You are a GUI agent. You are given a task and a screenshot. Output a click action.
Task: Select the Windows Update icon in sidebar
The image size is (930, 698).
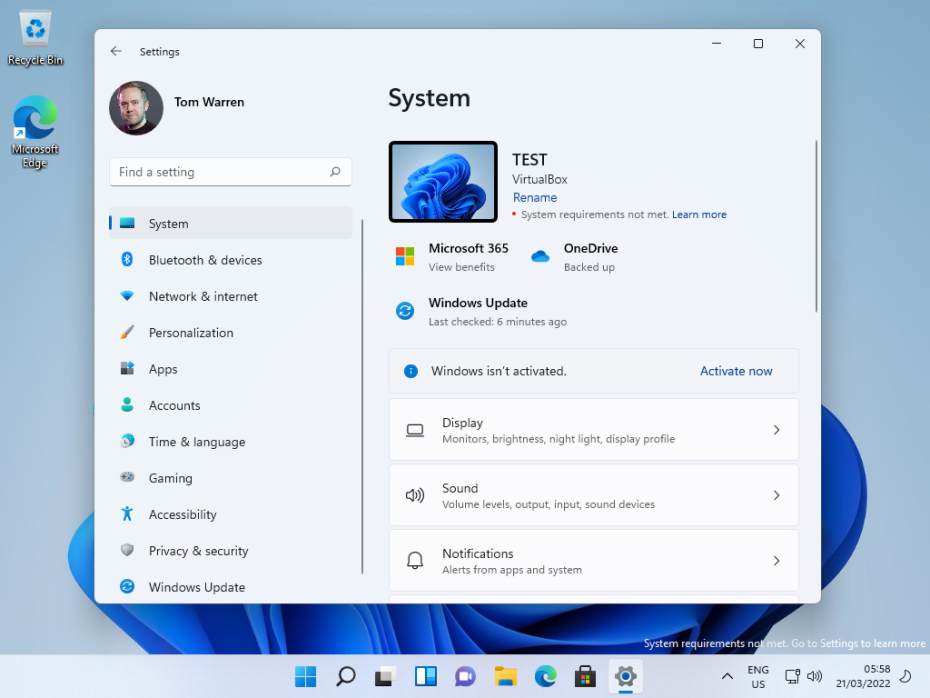click(129, 587)
